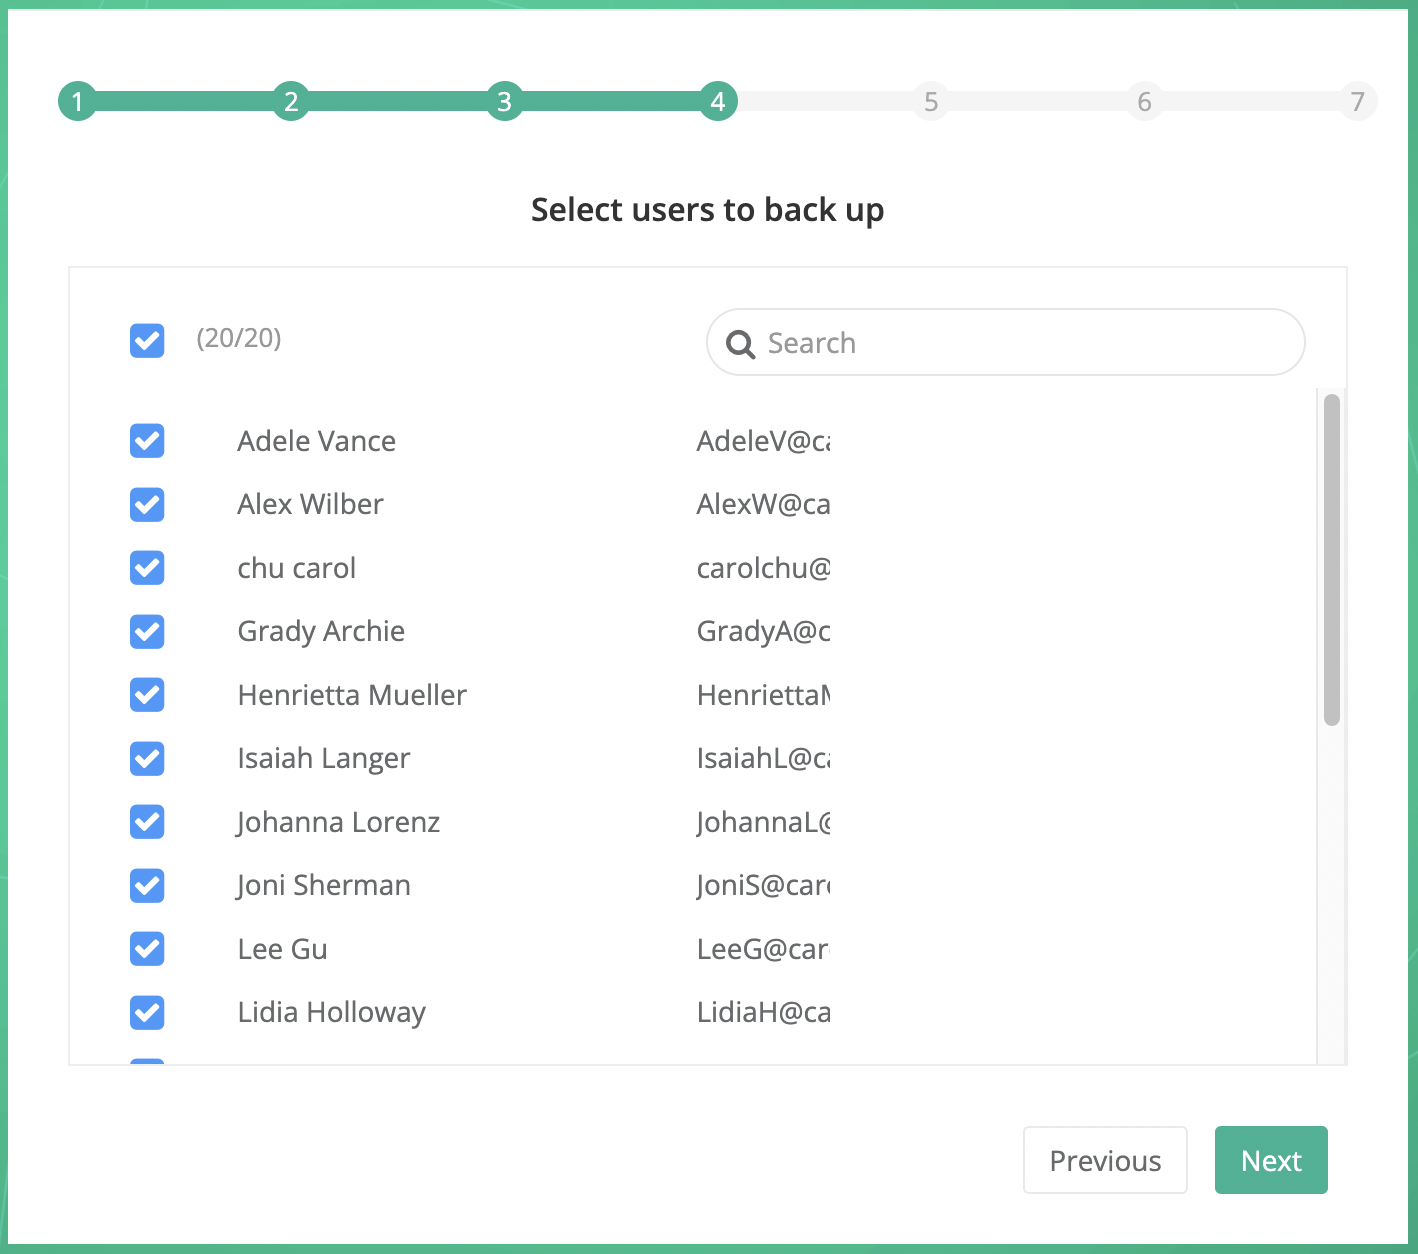Jump to wizard step 6
This screenshot has width=1418, height=1254.
coord(1145,101)
